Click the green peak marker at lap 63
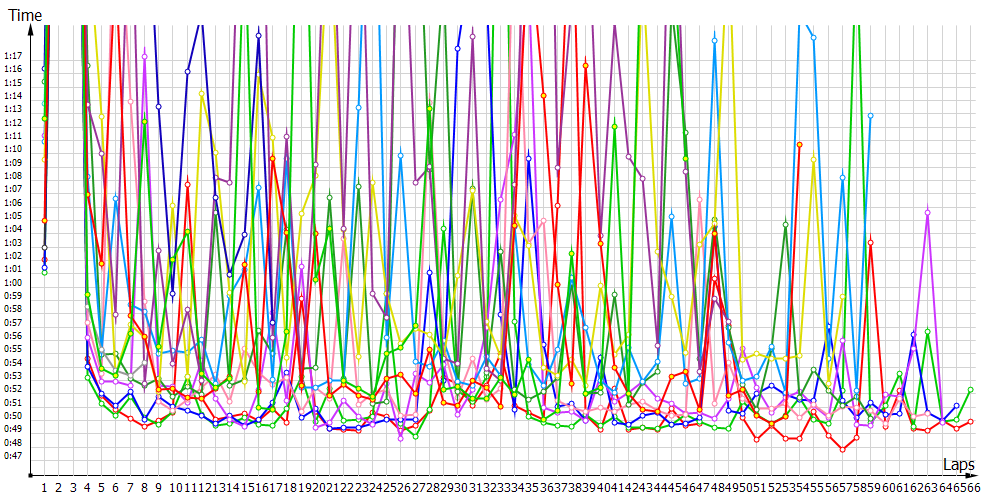The width and height of the screenshot is (1000, 500). tap(928, 331)
